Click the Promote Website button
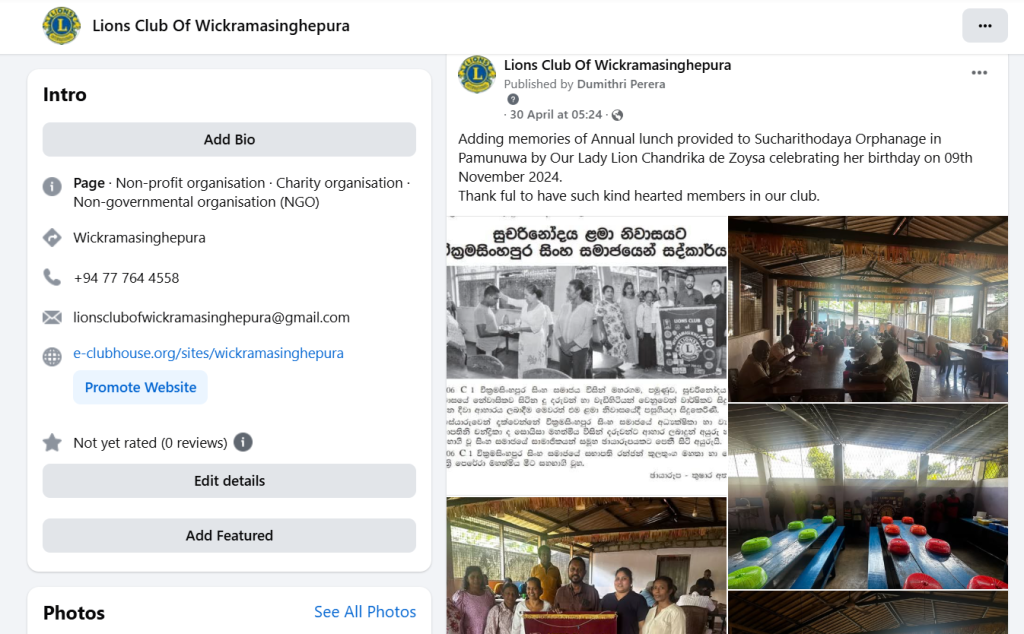 click(140, 387)
